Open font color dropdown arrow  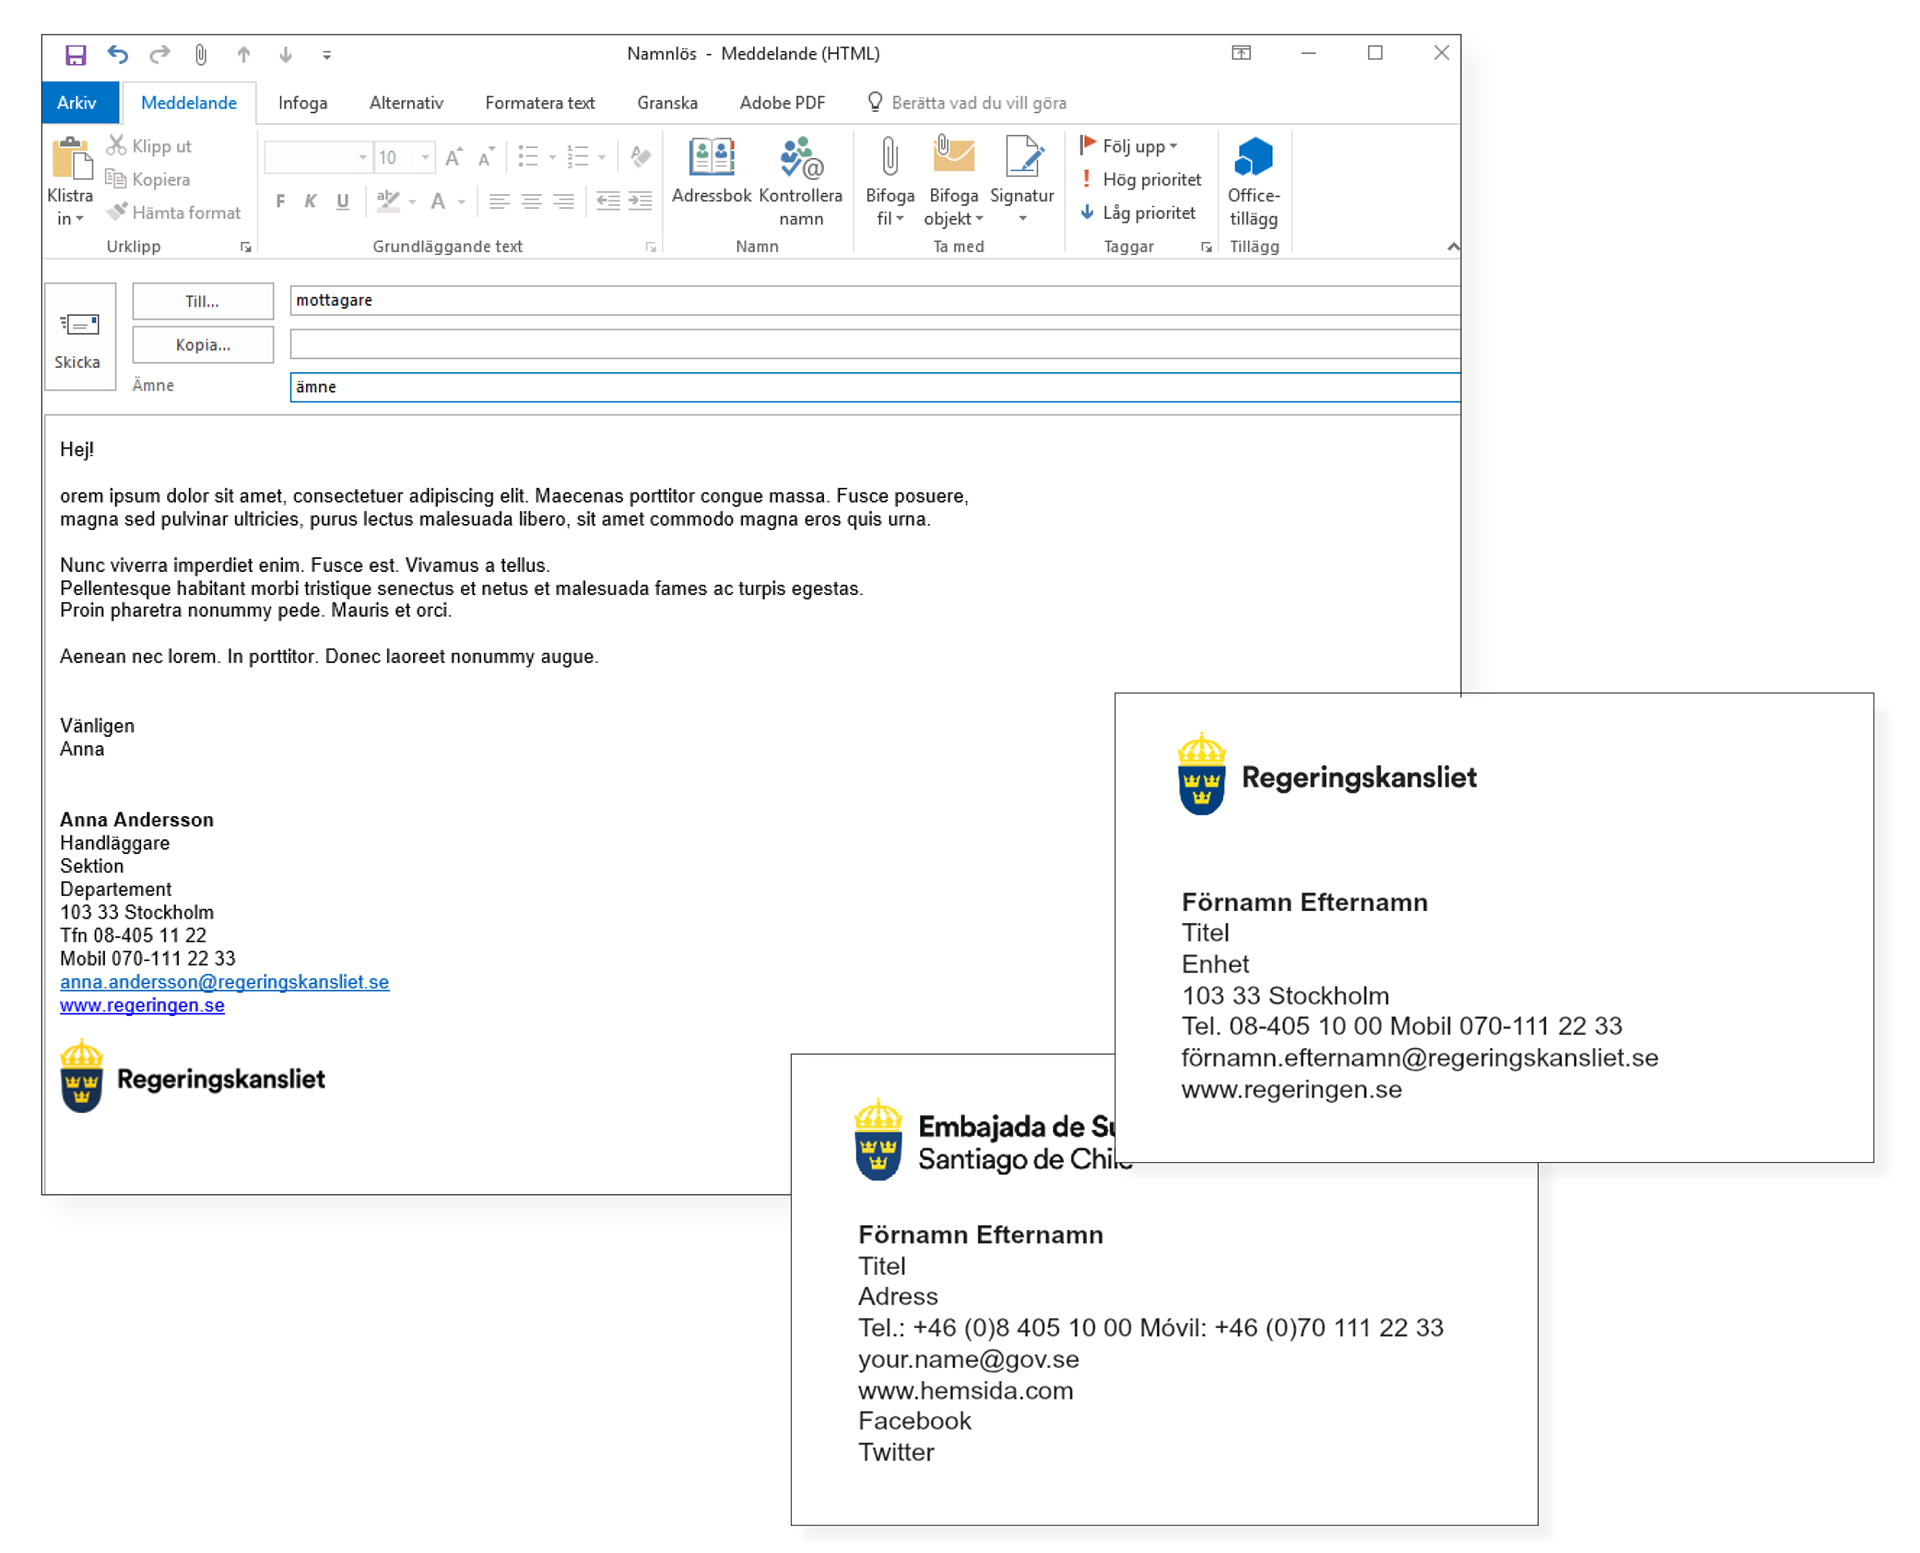pos(462,203)
